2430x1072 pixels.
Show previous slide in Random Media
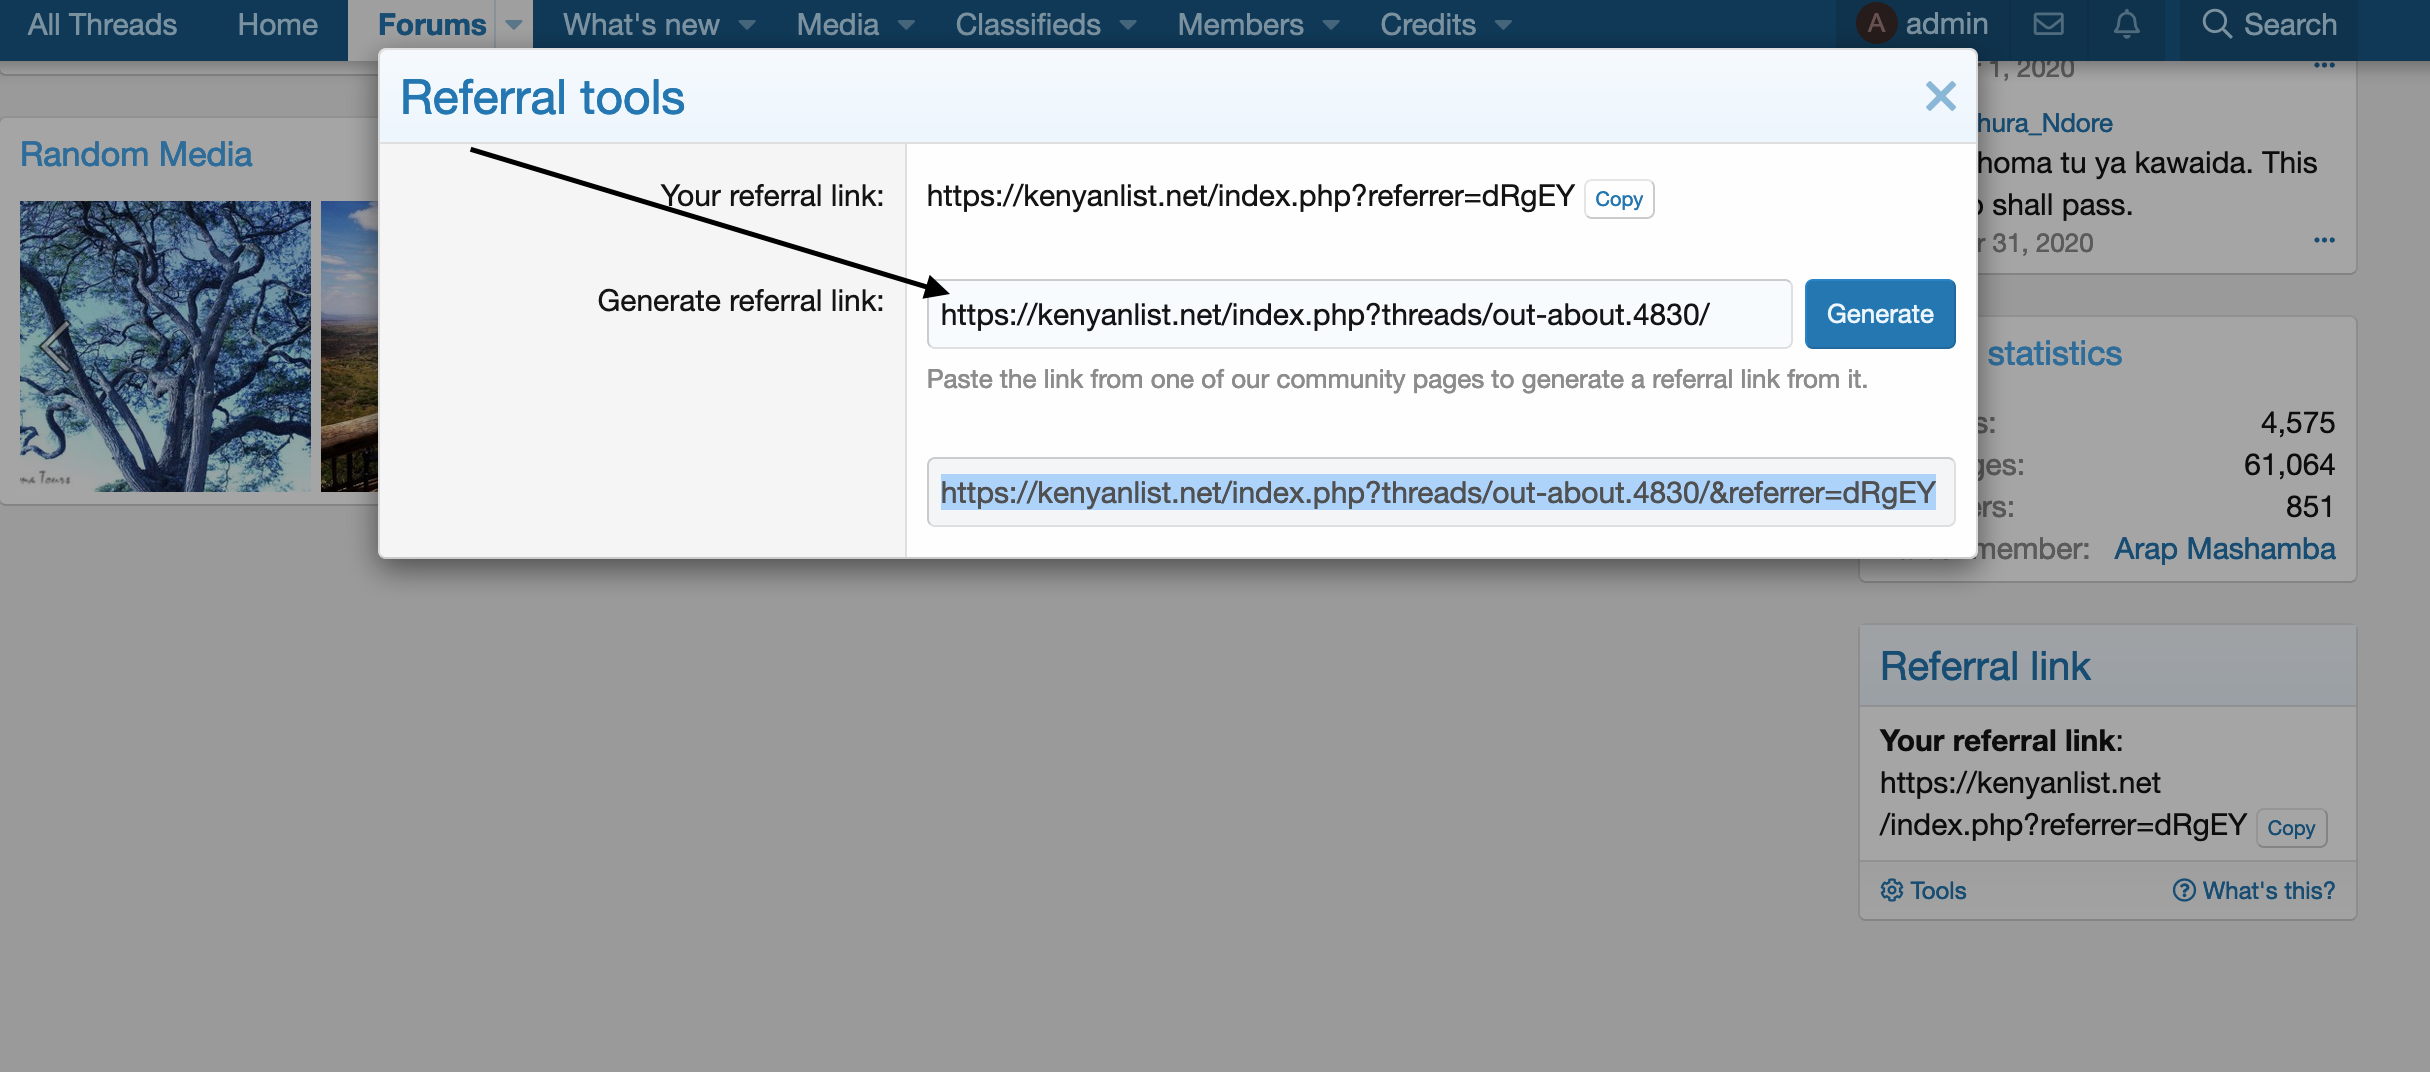[54, 347]
